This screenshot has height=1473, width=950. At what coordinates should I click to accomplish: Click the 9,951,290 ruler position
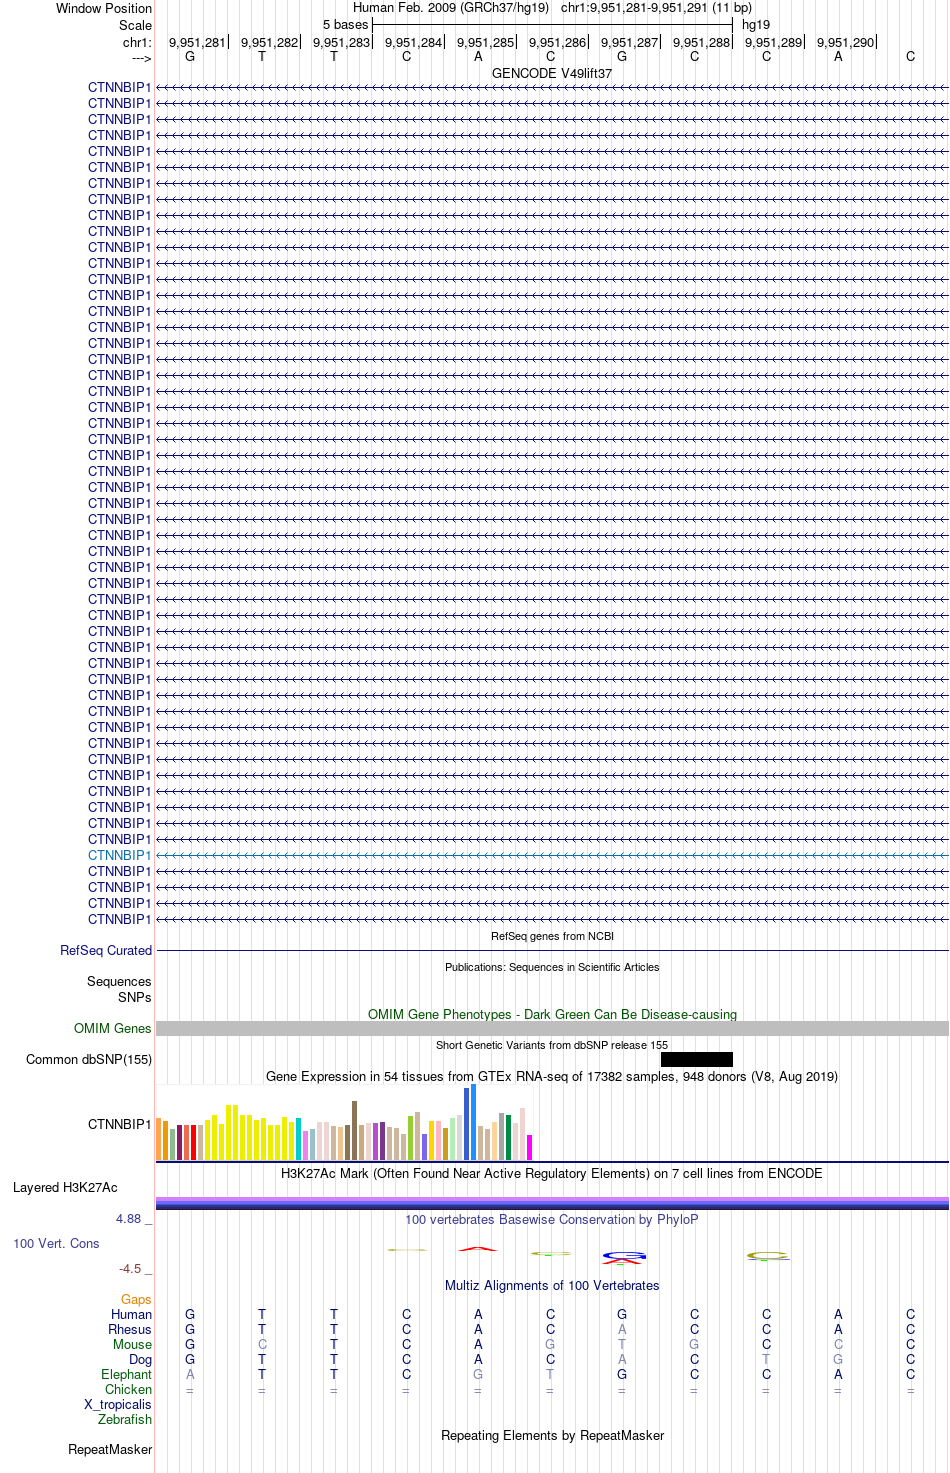pyautogui.click(x=845, y=43)
